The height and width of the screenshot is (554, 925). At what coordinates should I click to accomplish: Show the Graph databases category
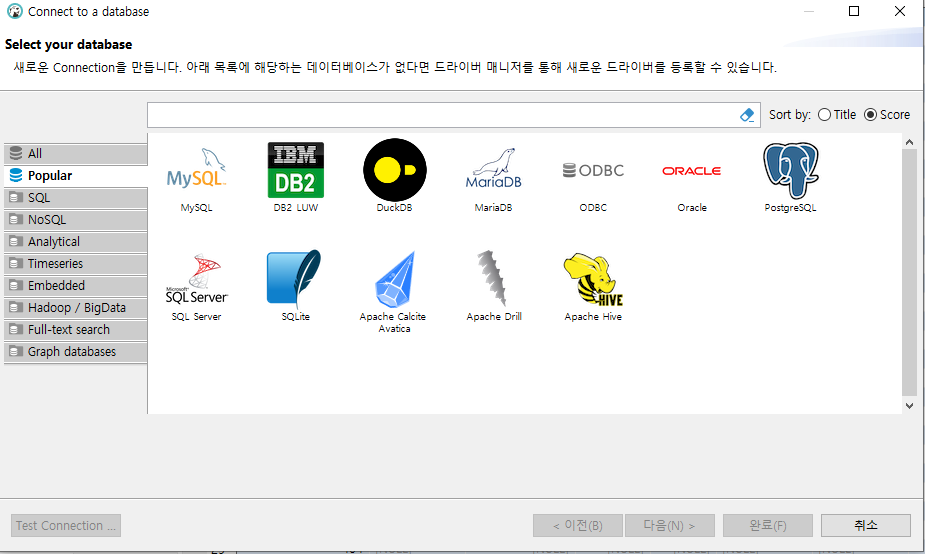(76, 352)
